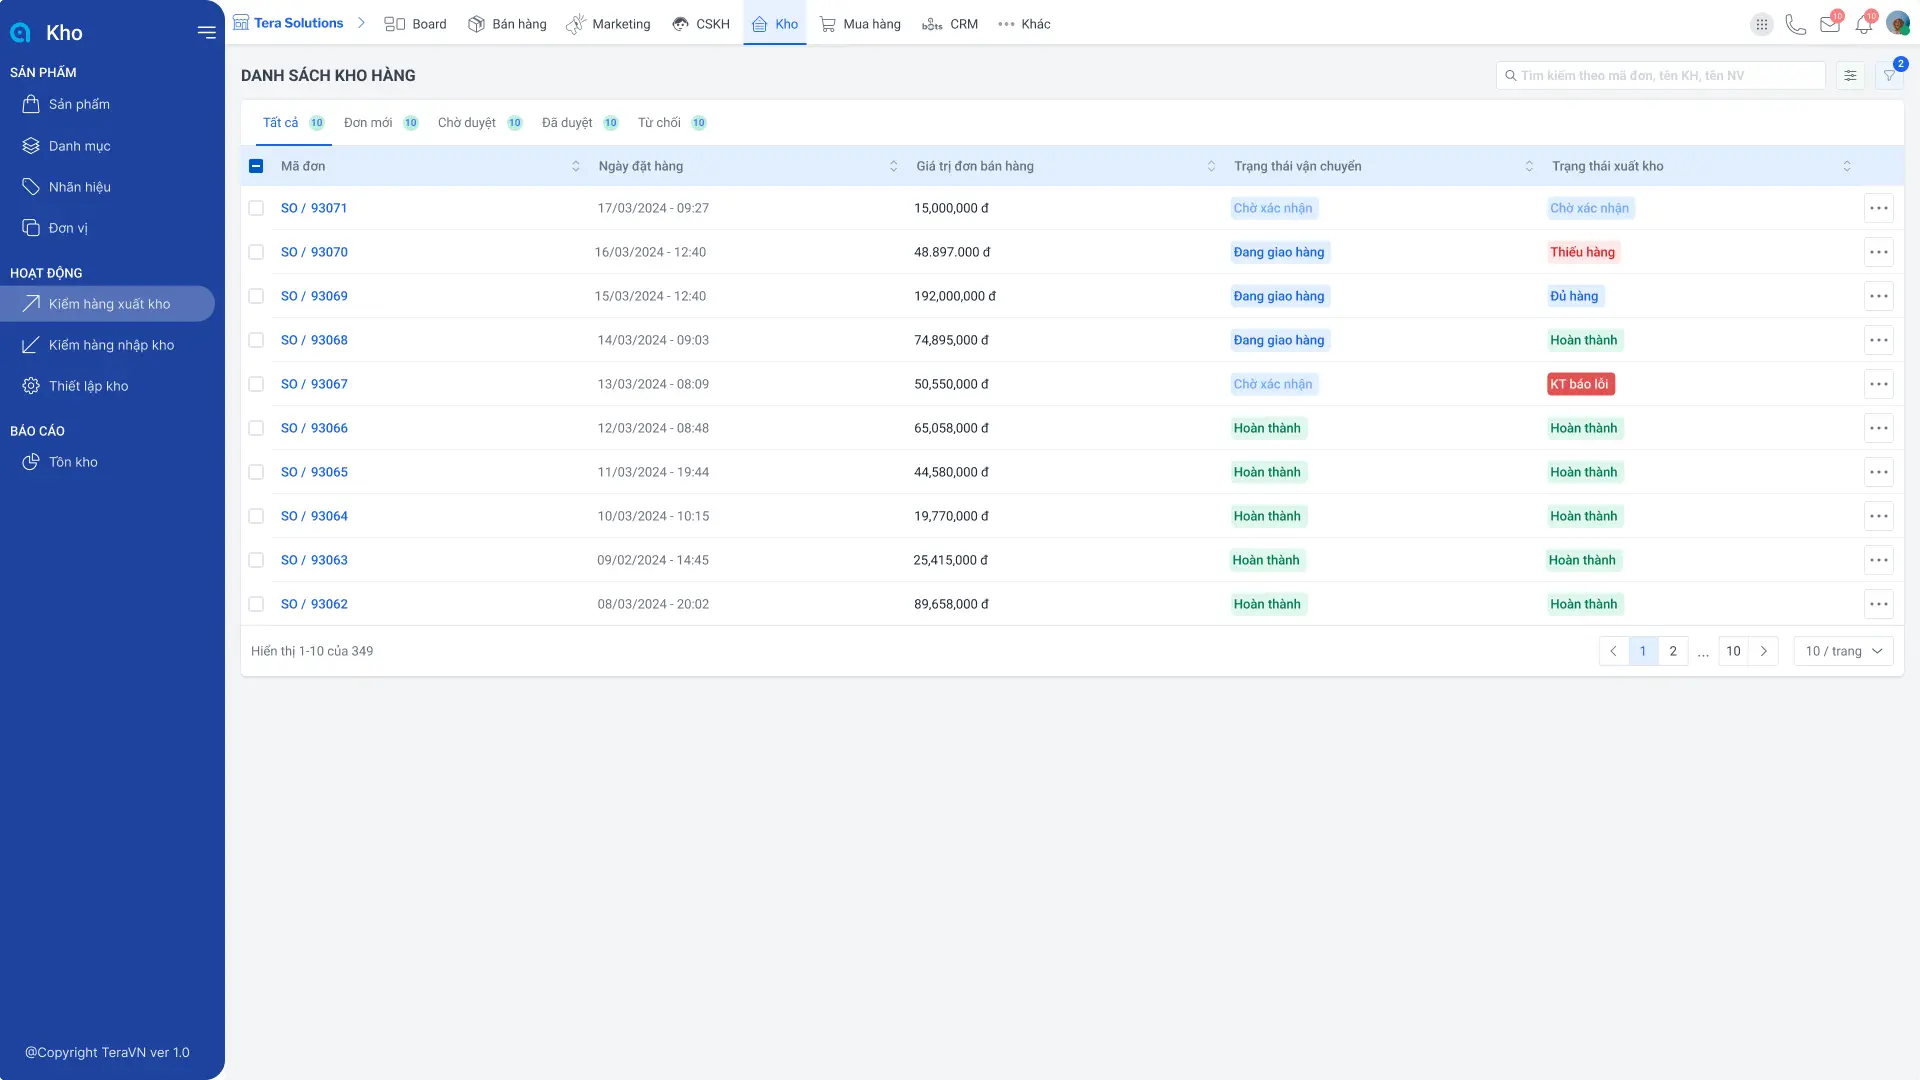Go to next page with right chevron
The width and height of the screenshot is (1920, 1080).
click(x=1764, y=651)
